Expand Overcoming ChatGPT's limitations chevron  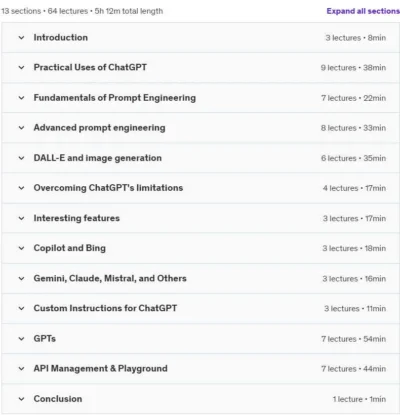point(21,188)
